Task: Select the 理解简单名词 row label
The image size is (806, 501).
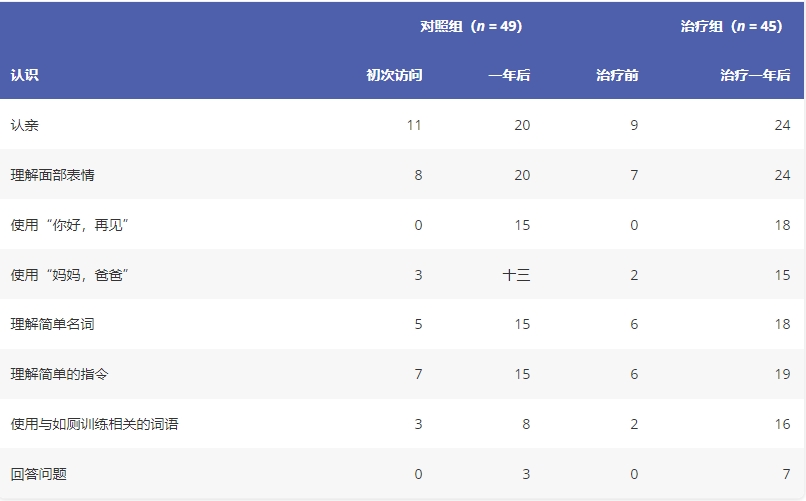Action: (x=53, y=325)
